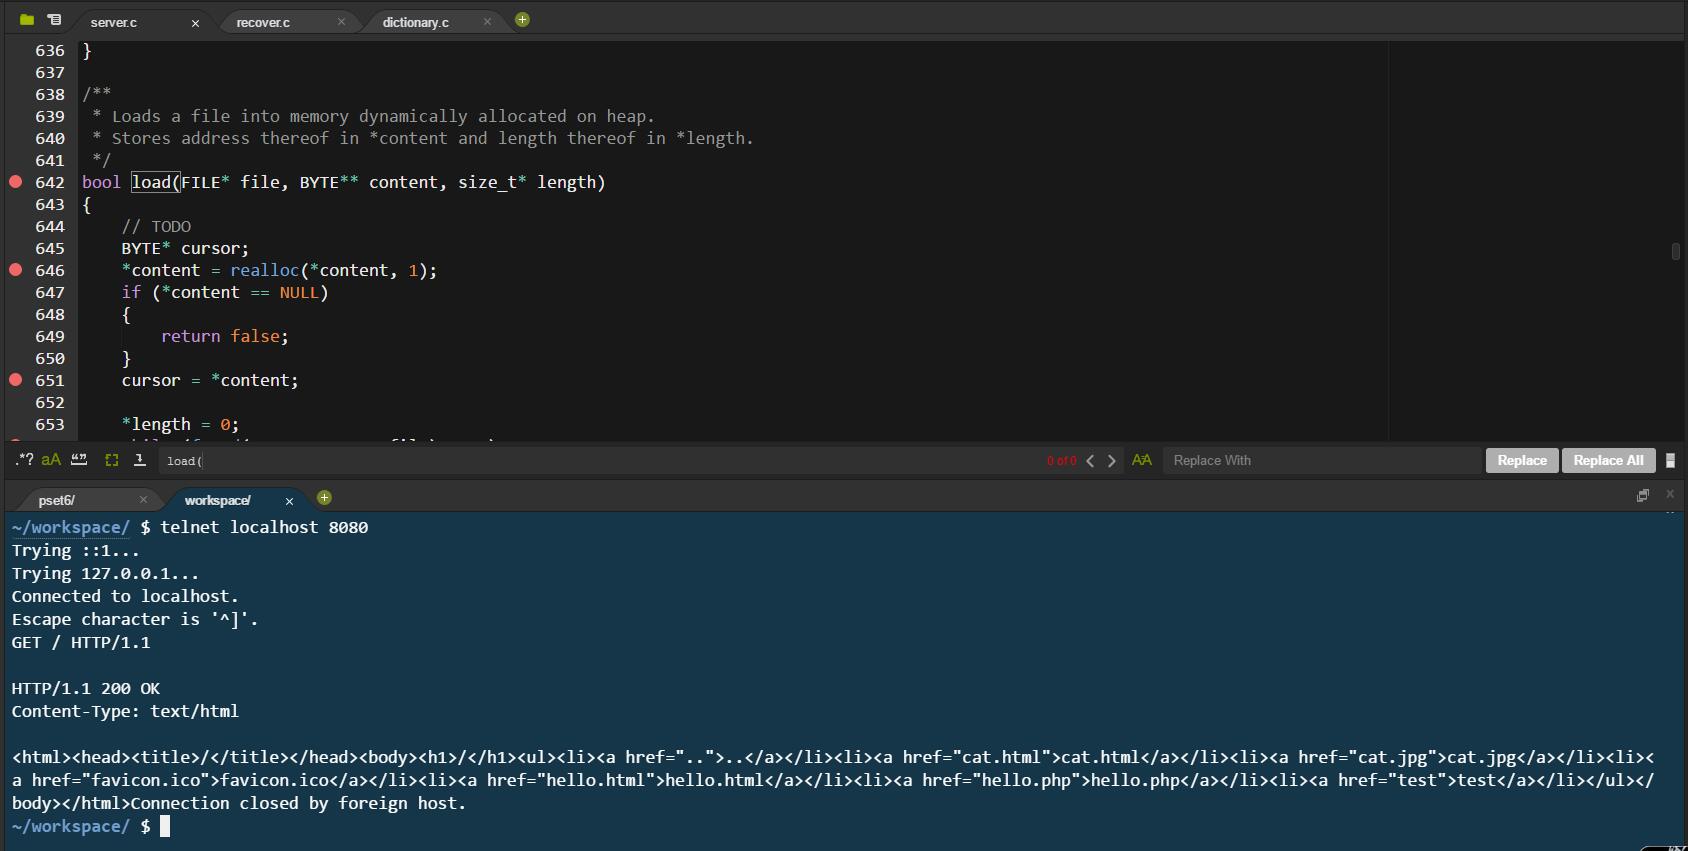Image resolution: width=1688 pixels, height=851 pixels.
Task: Click the HTTP/1.1 200 OK response line
Action: click(86, 688)
